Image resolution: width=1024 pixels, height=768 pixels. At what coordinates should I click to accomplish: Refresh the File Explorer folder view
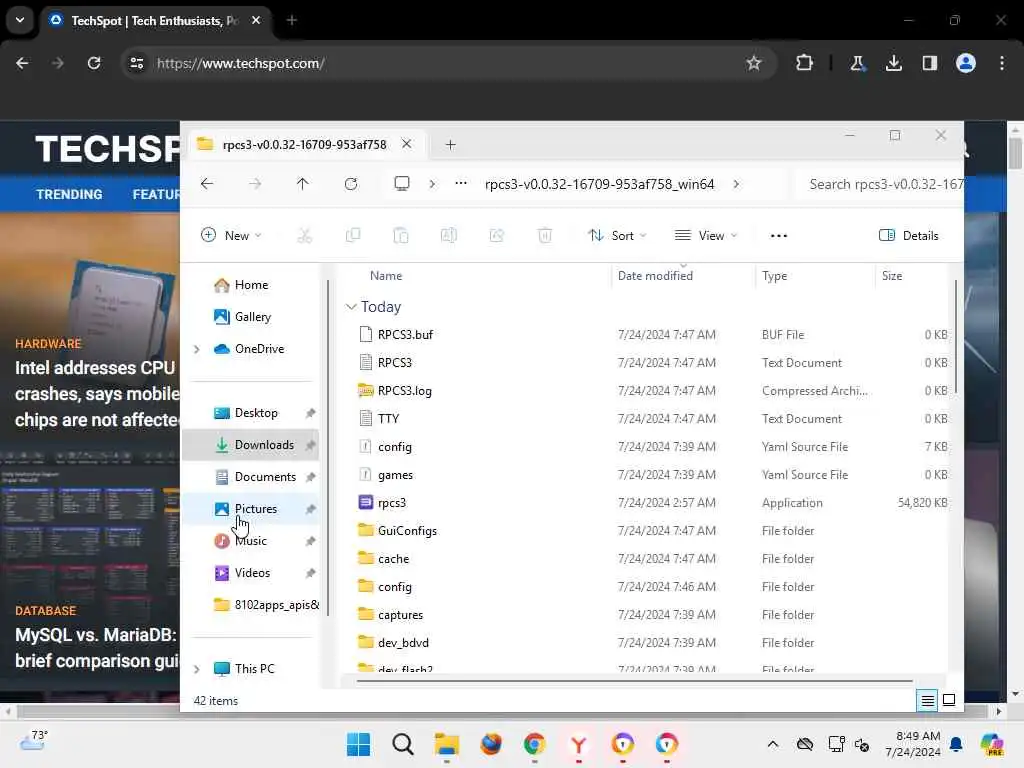(x=351, y=184)
